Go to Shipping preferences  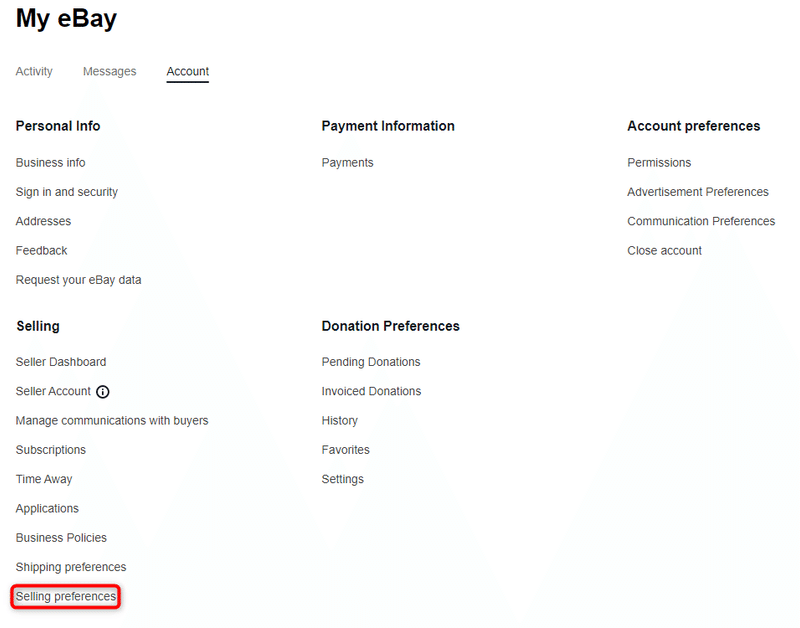pyautogui.click(x=71, y=567)
